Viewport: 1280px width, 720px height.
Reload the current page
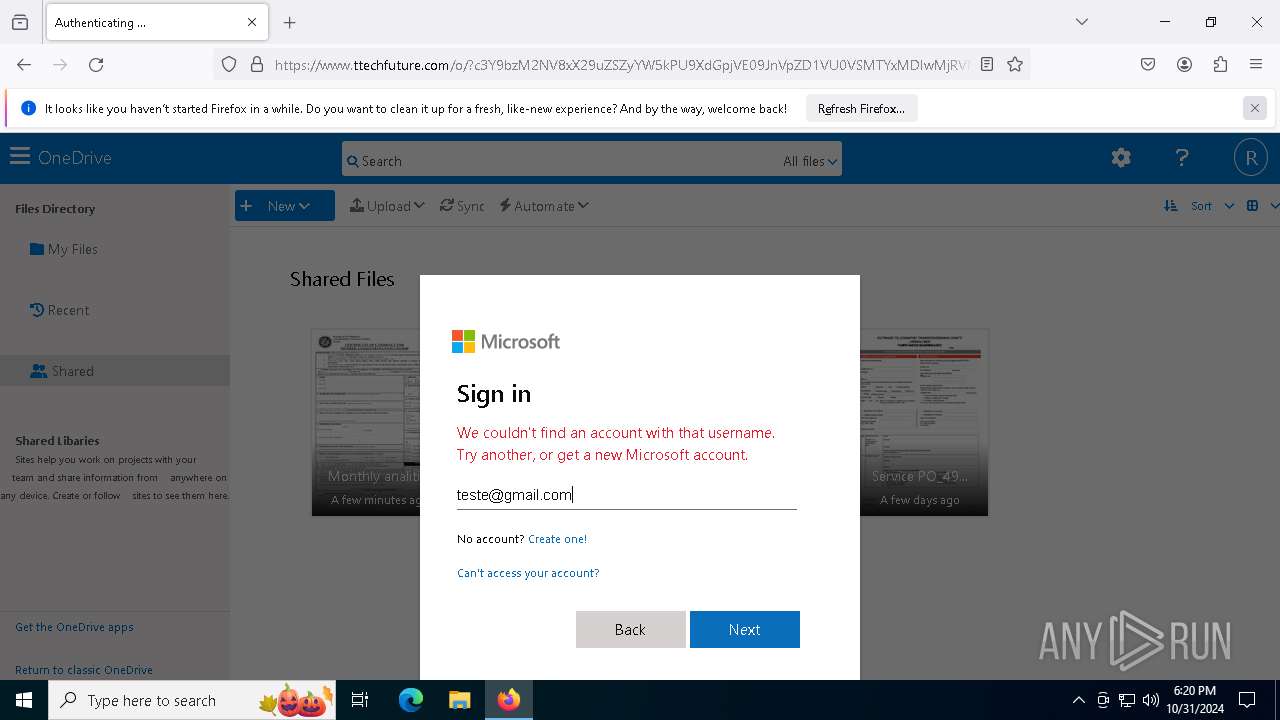click(x=96, y=64)
